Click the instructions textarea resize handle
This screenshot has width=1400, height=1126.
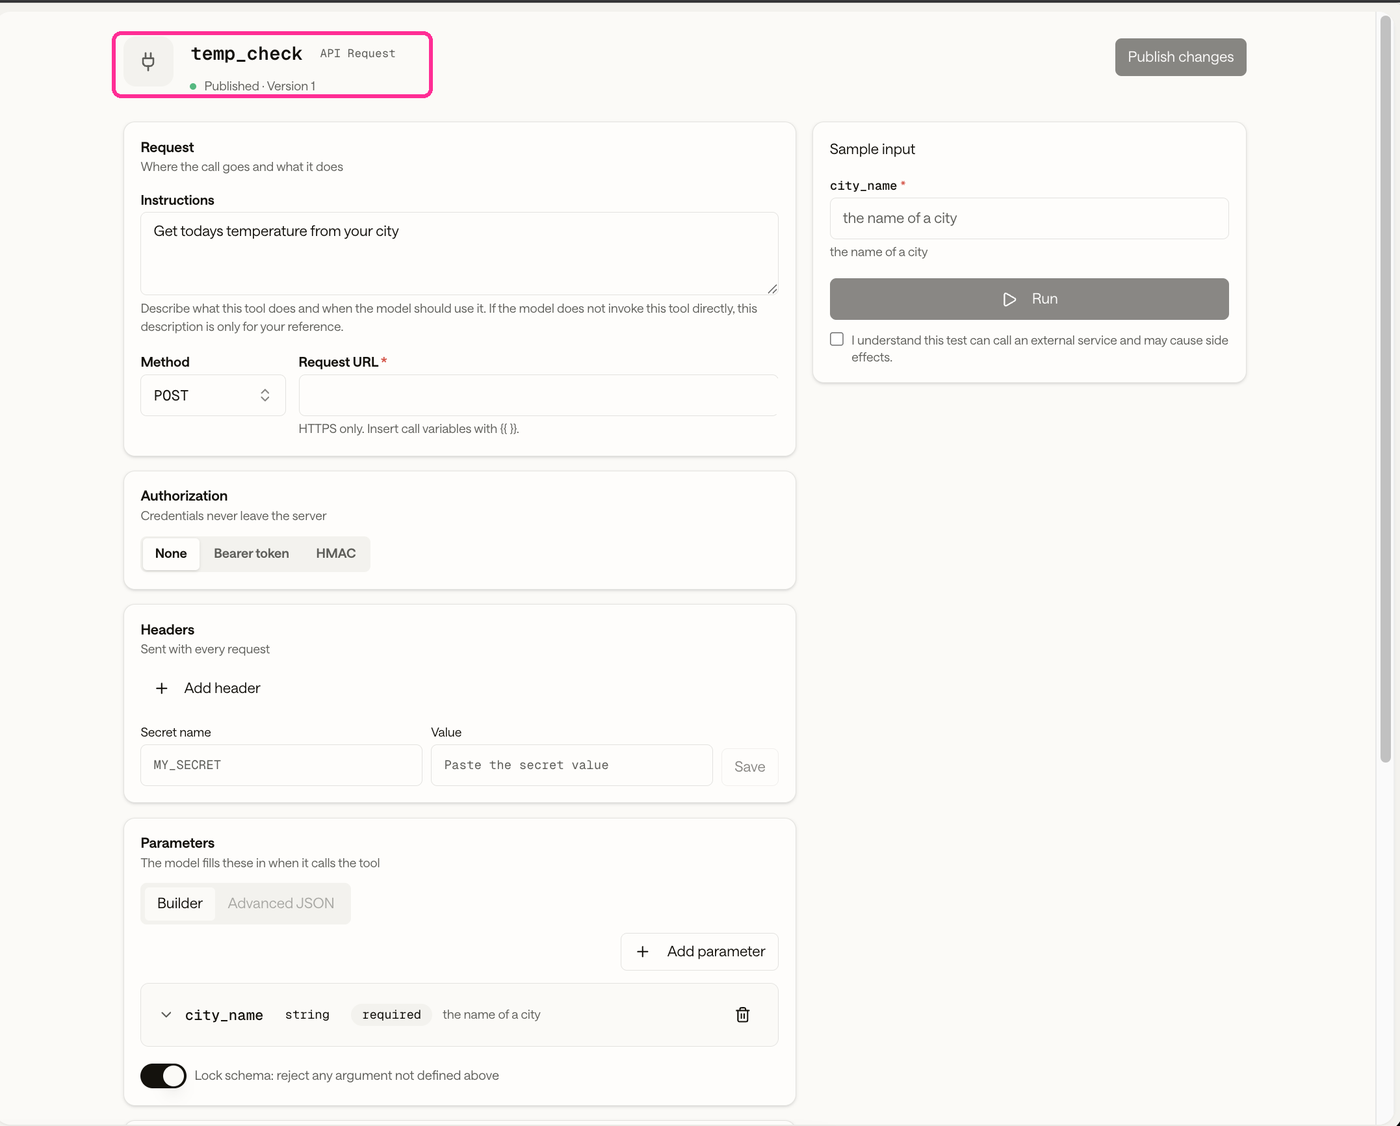point(772,288)
